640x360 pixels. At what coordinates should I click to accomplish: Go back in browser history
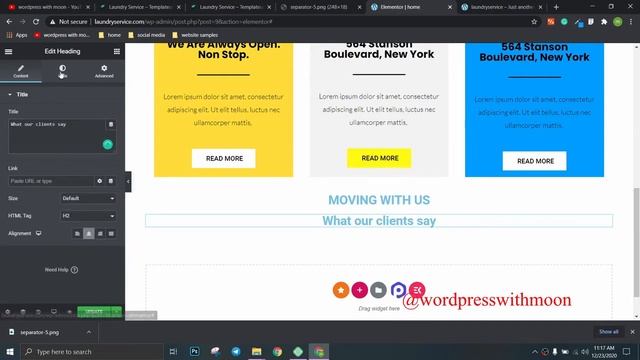9,22
